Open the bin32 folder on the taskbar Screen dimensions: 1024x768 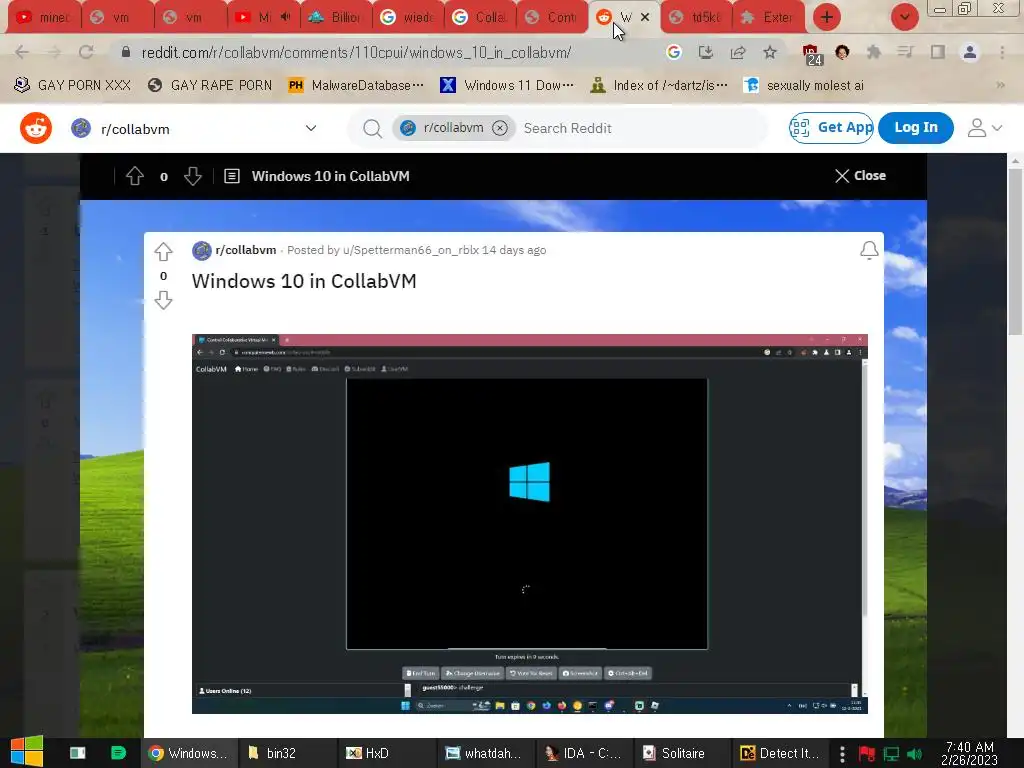pyautogui.click(x=286, y=753)
